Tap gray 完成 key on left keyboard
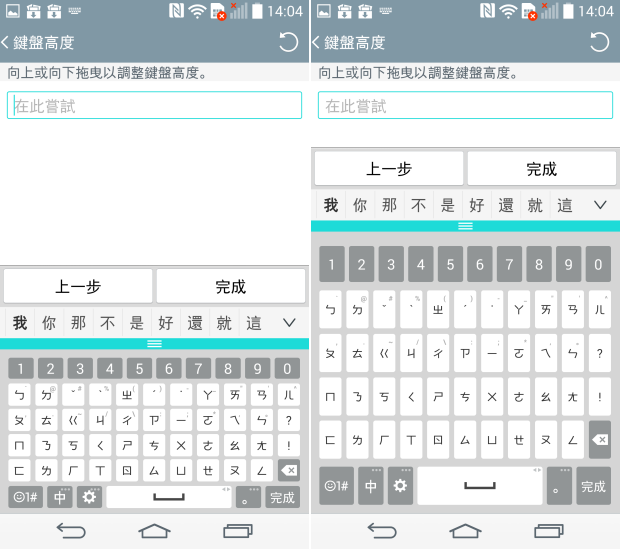The height and width of the screenshot is (549, 620). tap(282, 497)
